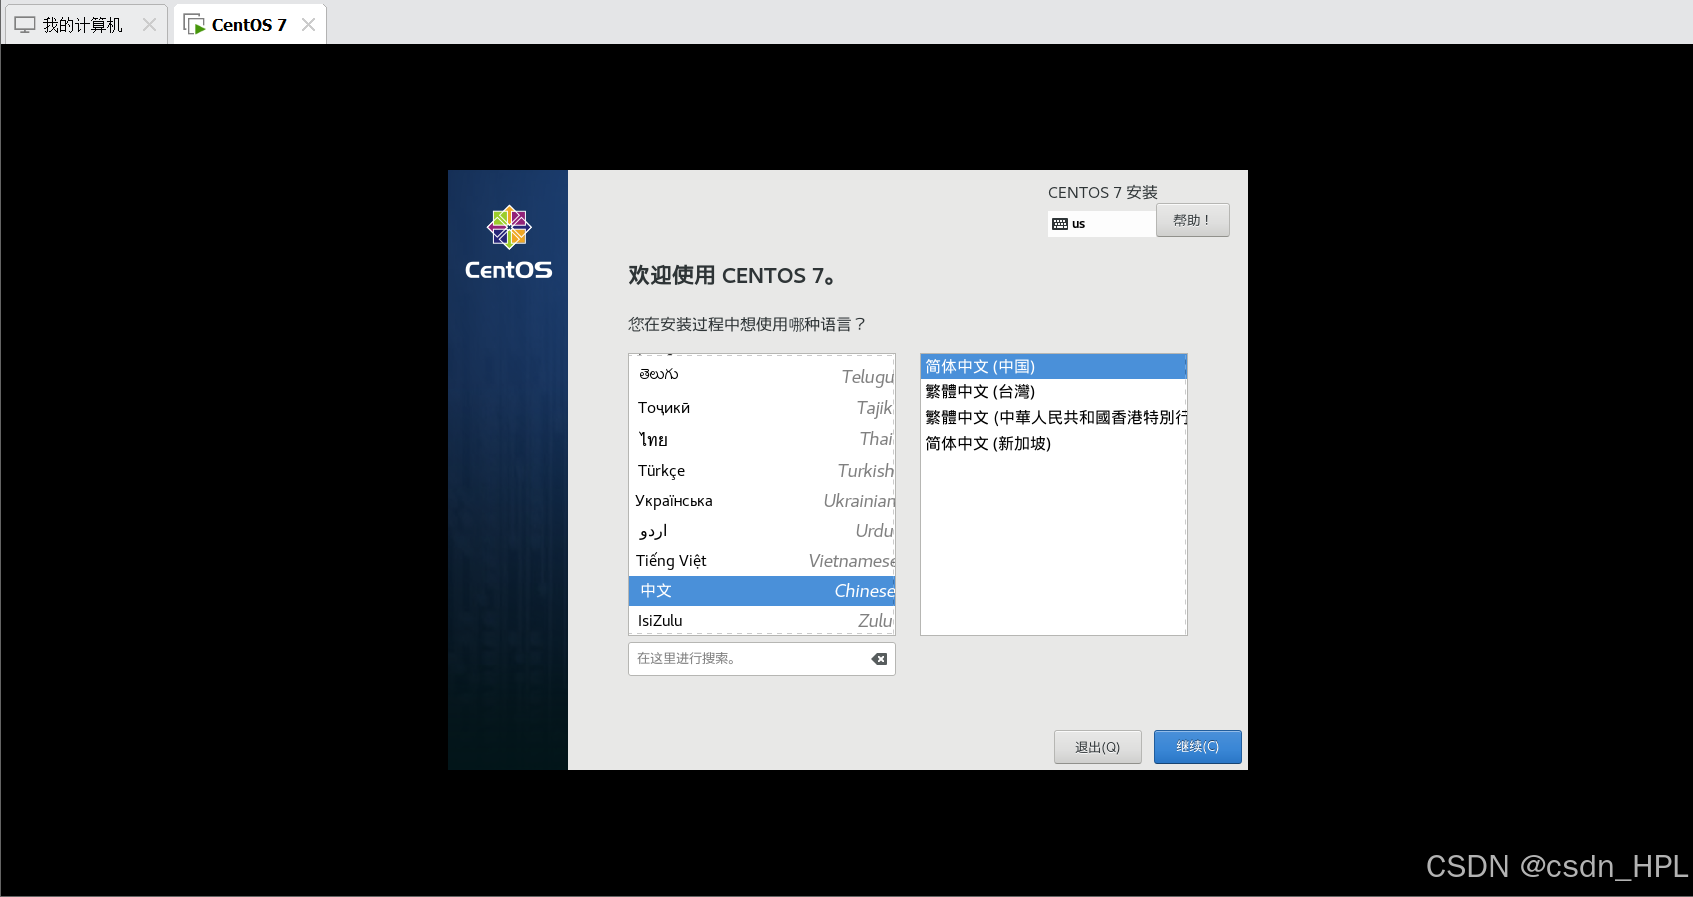Switch to the 我的计算机 tab
This screenshot has height=897, width=1693.
click(86, 24)
